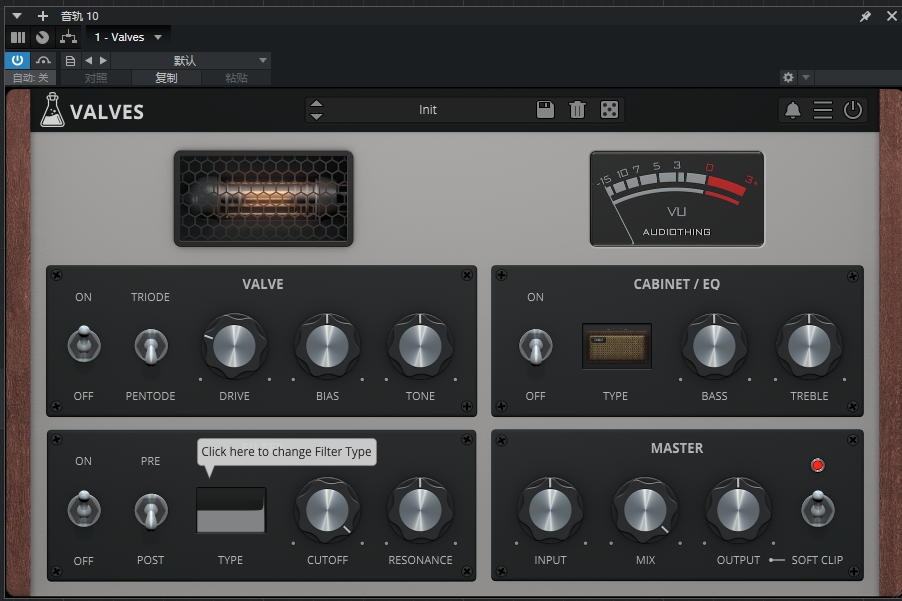Click the Input knob
This screenshot has width=902, height=601.
[x=550, y=511]
